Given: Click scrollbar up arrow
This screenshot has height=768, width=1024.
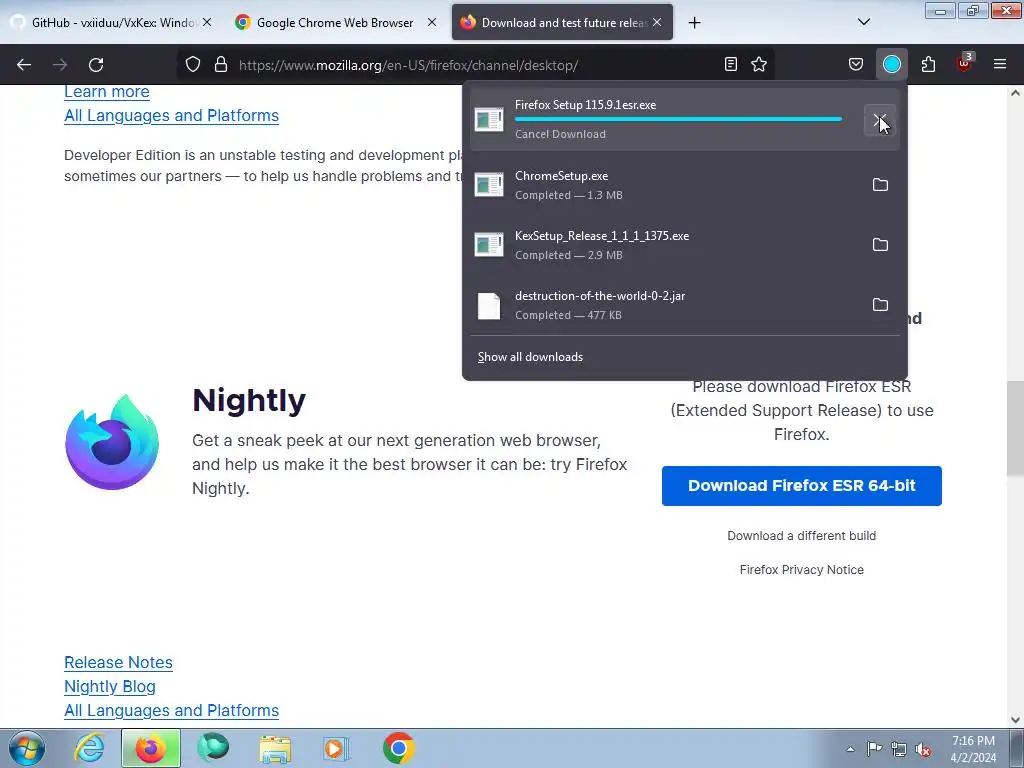Looking at the screenshot, I should pos(1015,93).
